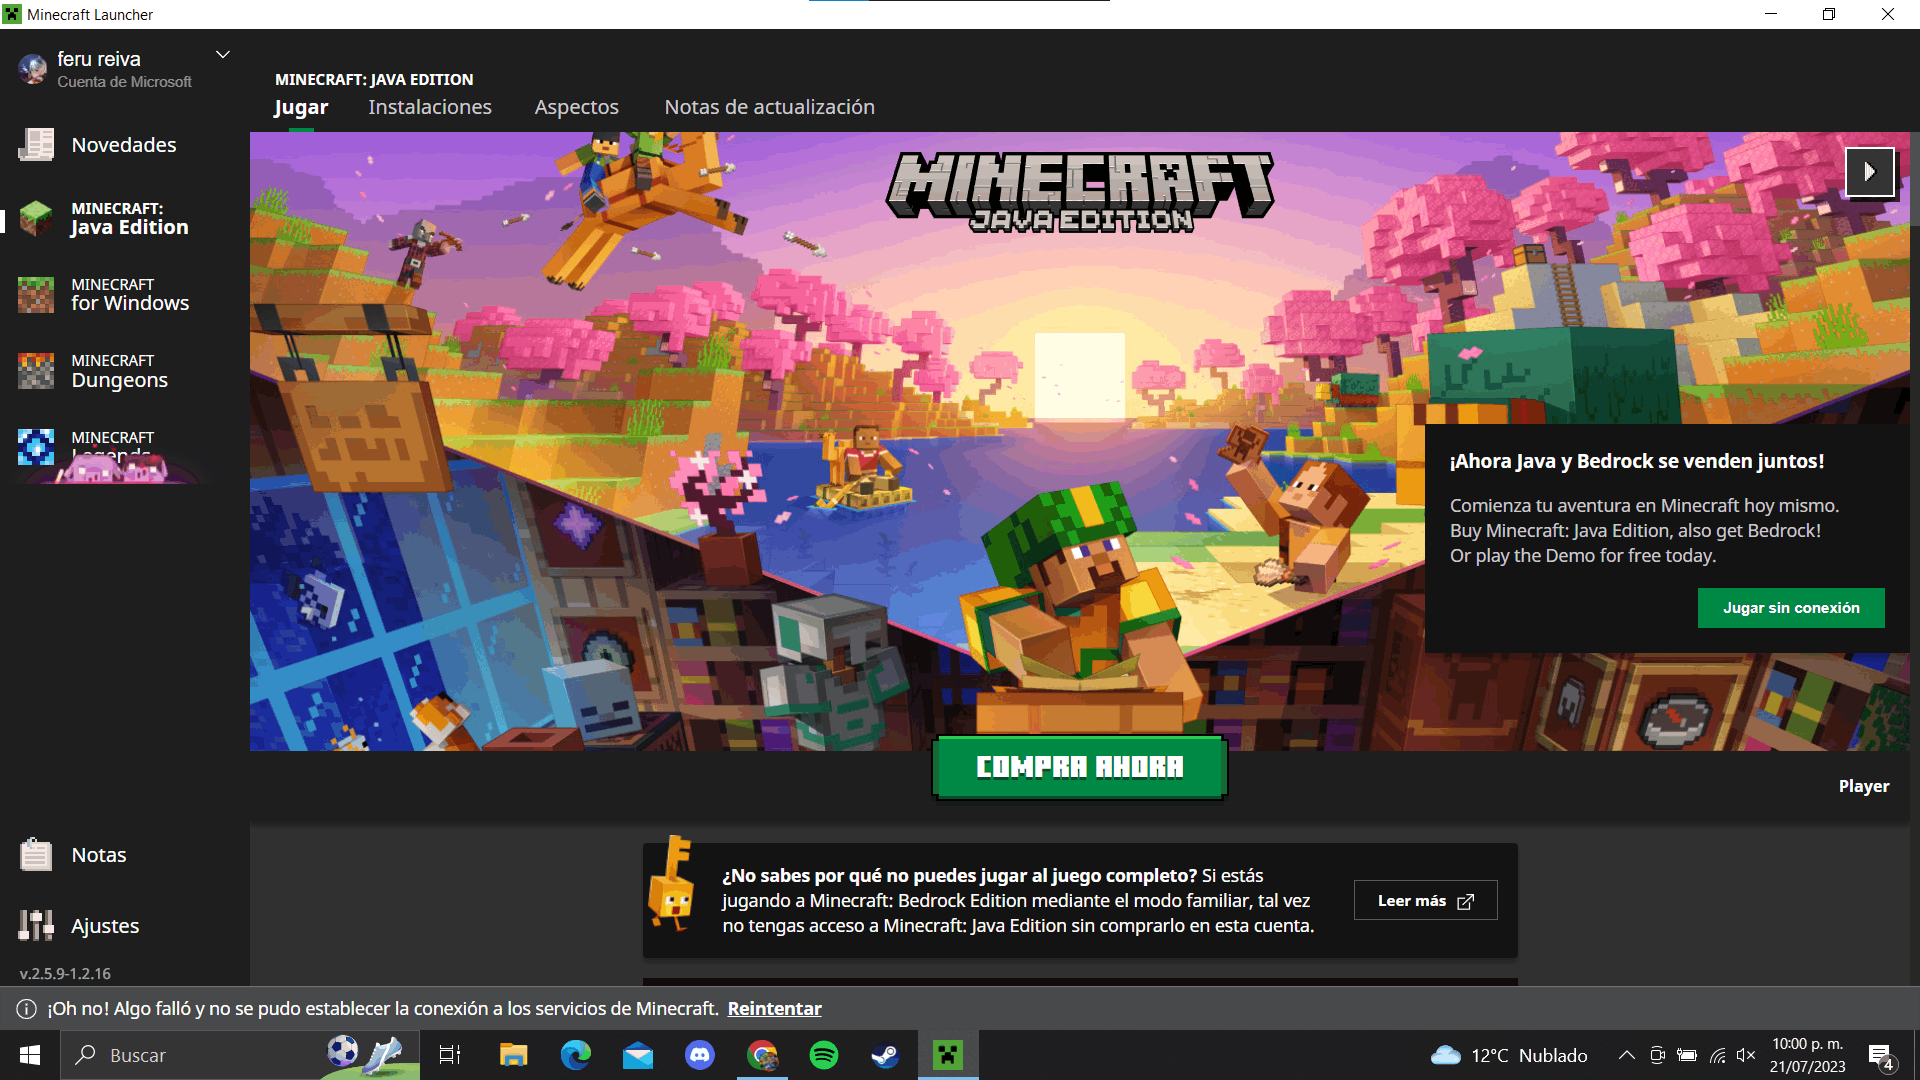This screenshot has width=1920, height=1080.
Task: Open Spotify from the taskbar
Action: [824, 1055]
